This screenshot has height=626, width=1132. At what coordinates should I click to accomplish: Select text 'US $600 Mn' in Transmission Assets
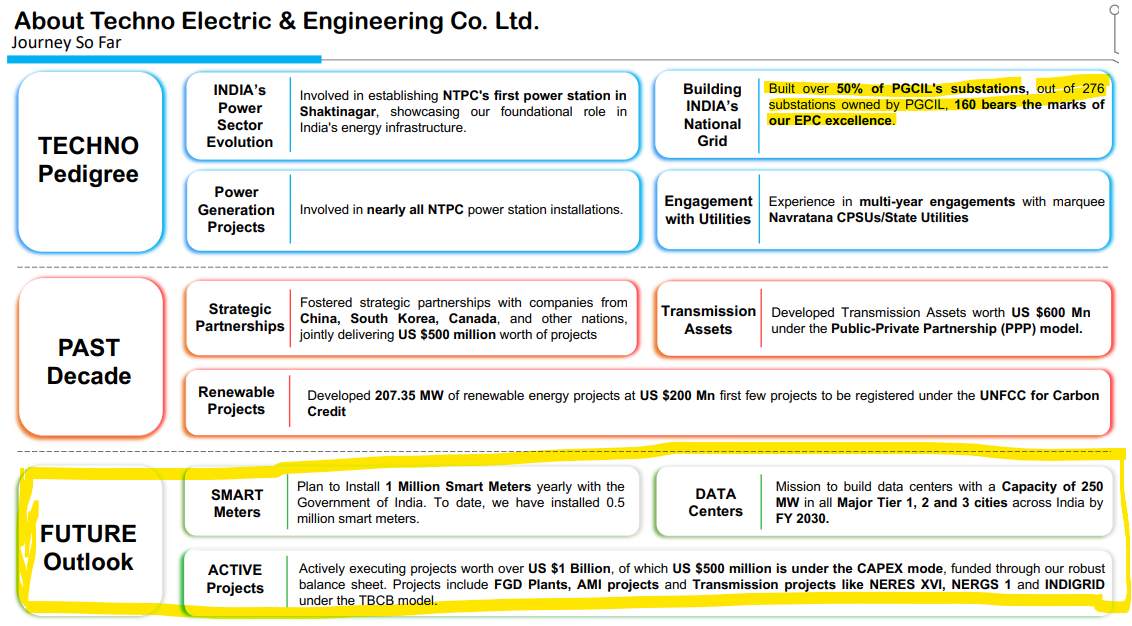pyautogui.click(x=1050, y=313)
